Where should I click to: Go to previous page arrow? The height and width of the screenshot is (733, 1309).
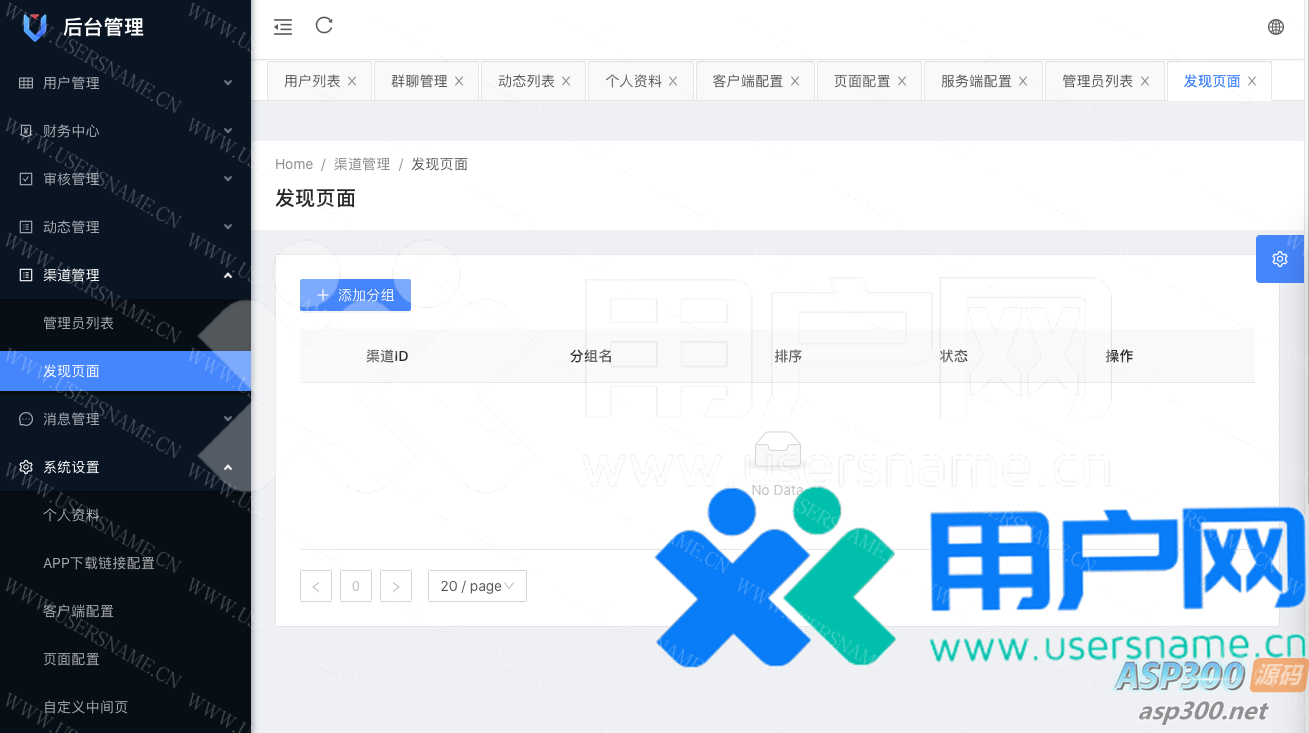(x=316, y=586)
